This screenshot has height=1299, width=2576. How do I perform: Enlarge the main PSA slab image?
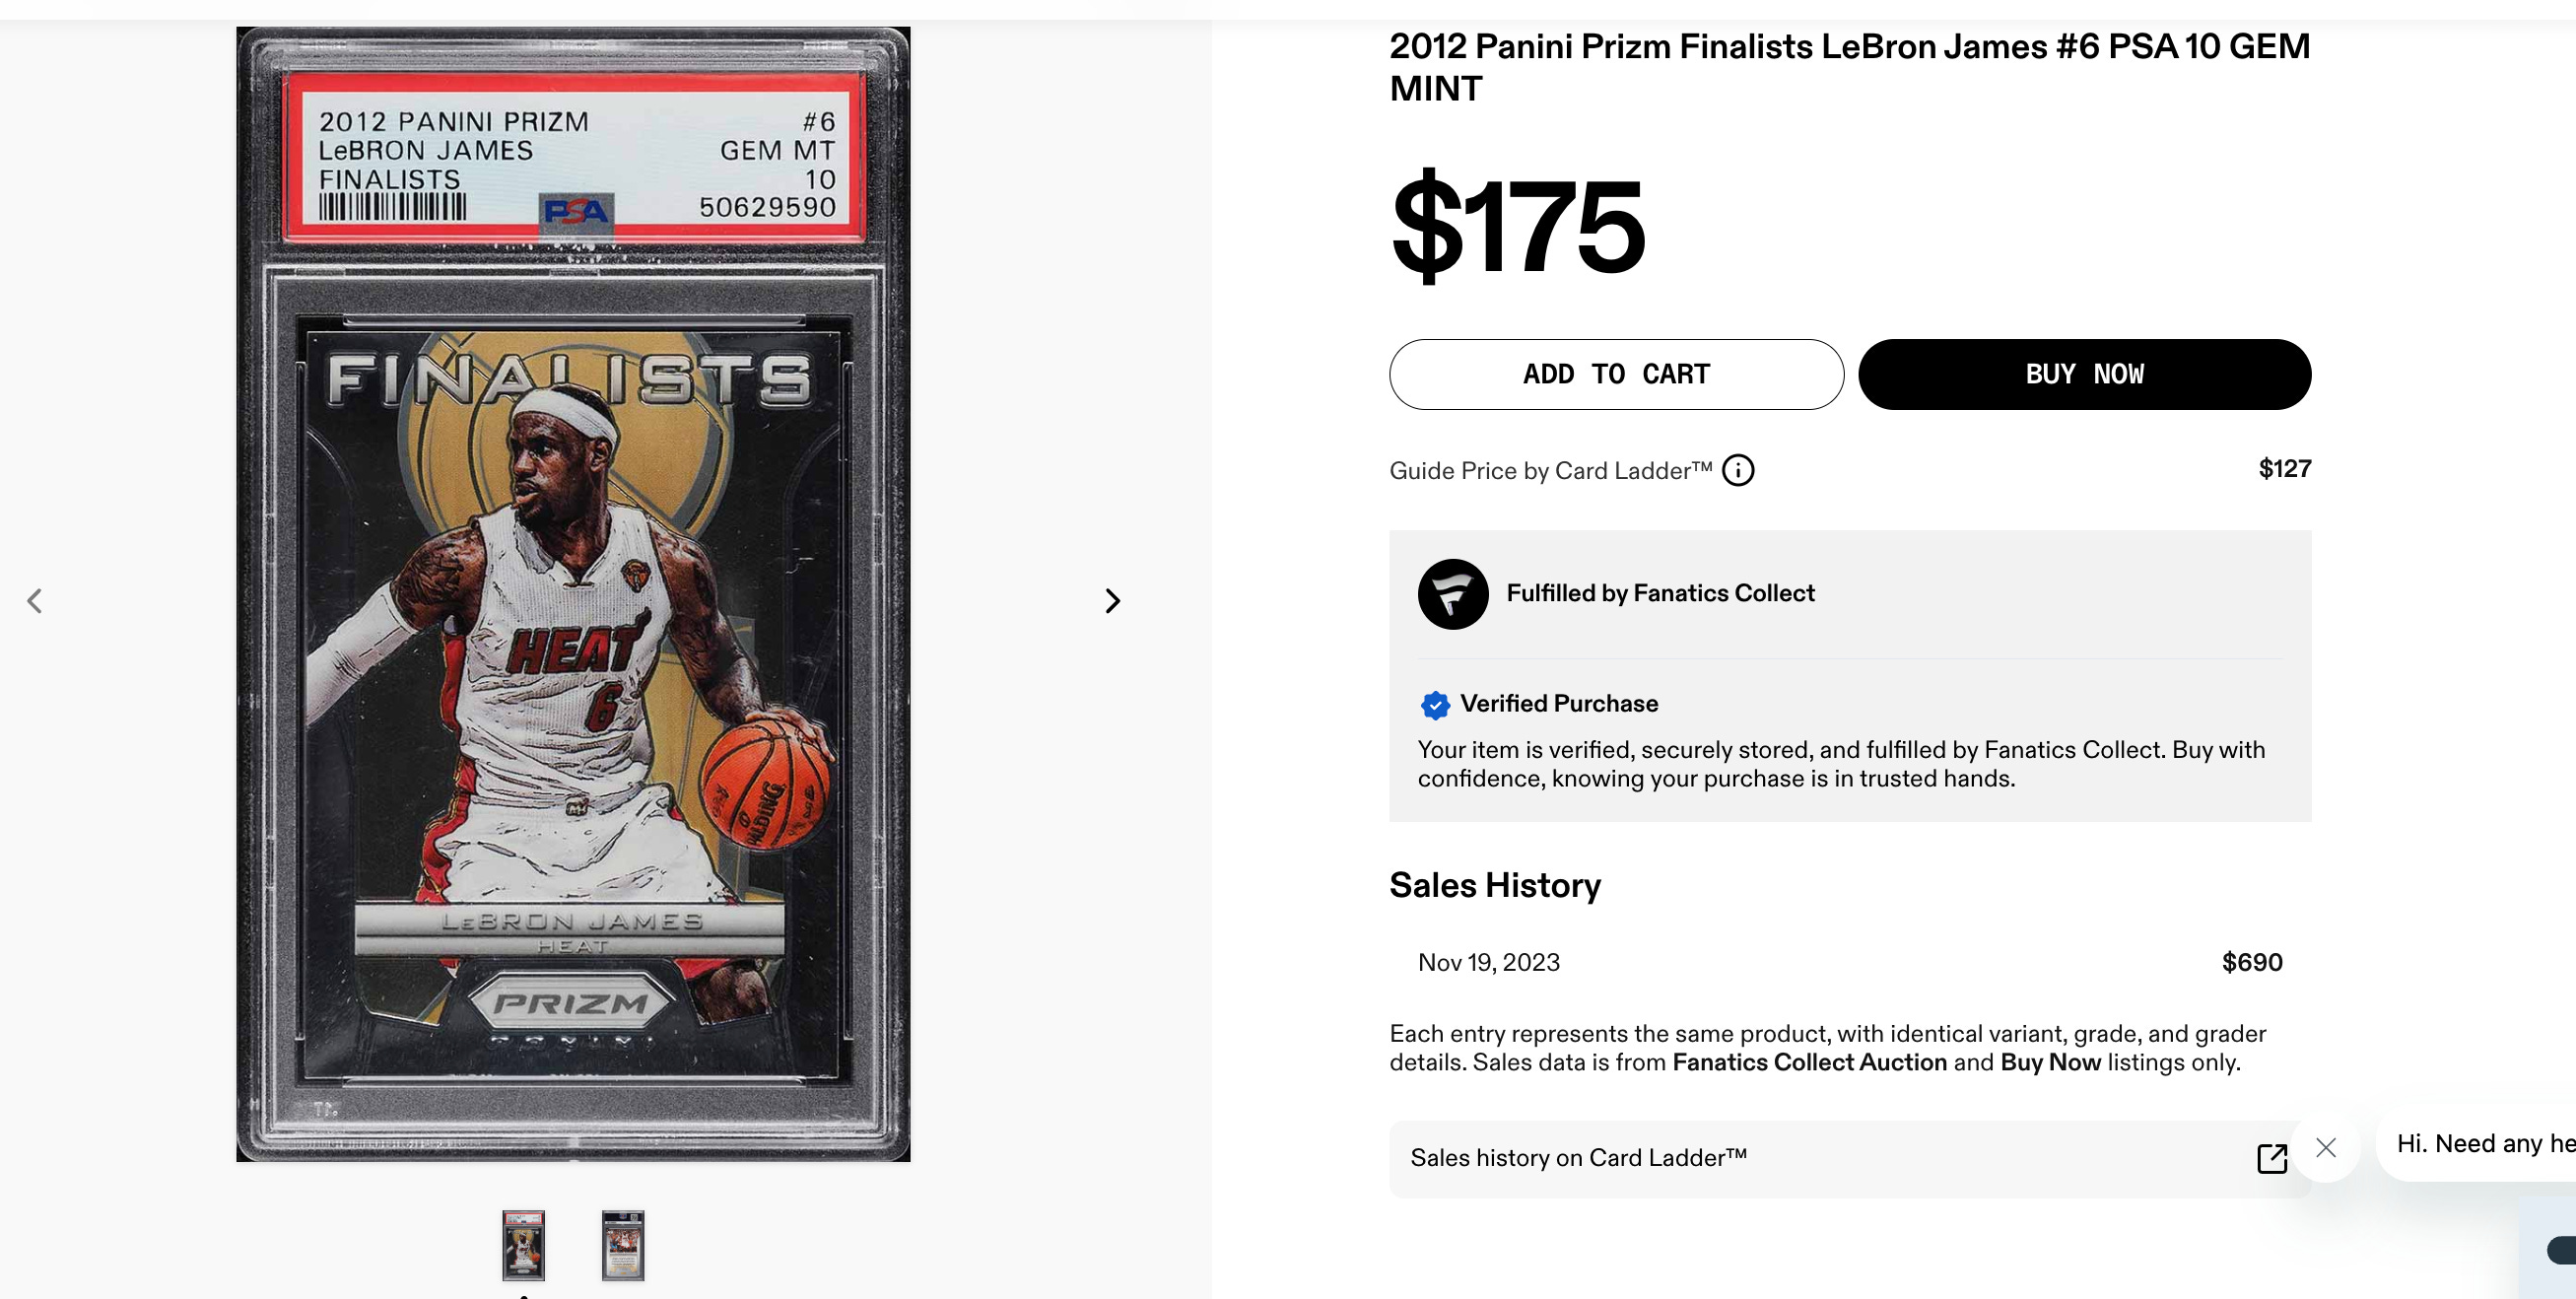click(573, 594)
